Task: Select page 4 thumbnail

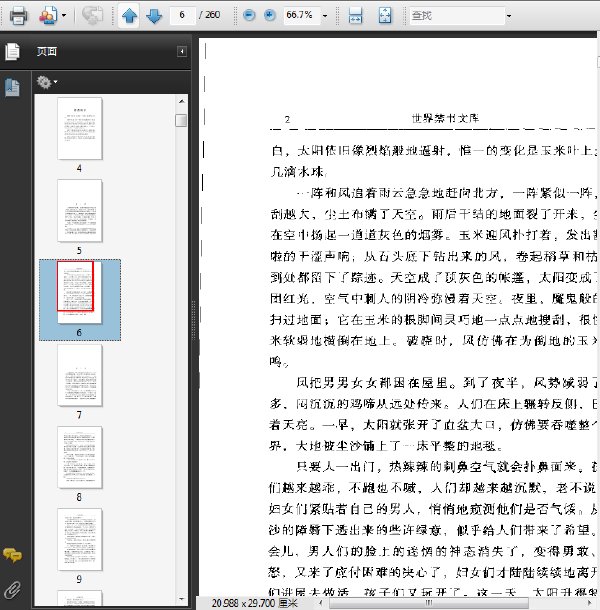Action: [80, 129]
